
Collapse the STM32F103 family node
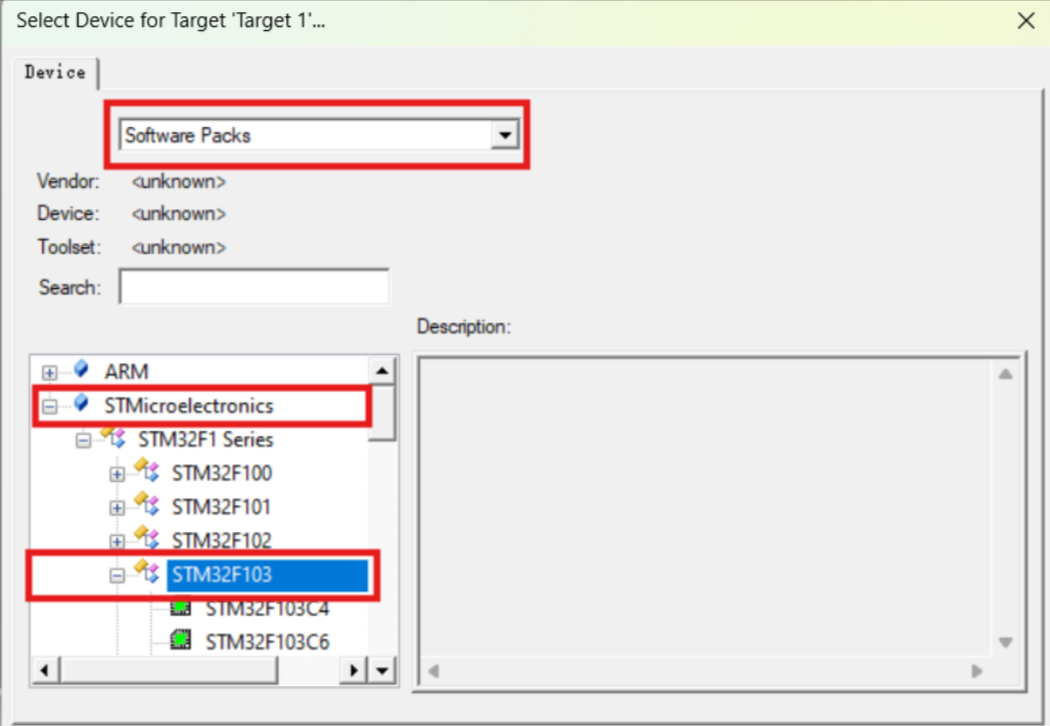click(x=117, y=575)
